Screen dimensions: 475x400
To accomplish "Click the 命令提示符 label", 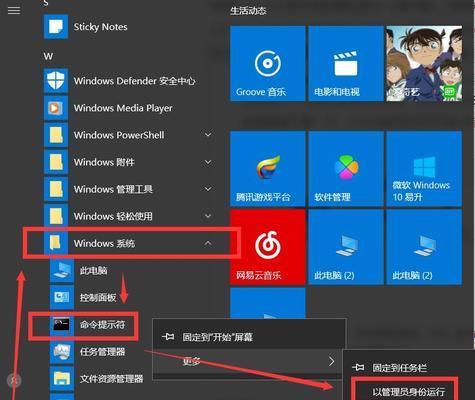I will (x=102, y=324).
